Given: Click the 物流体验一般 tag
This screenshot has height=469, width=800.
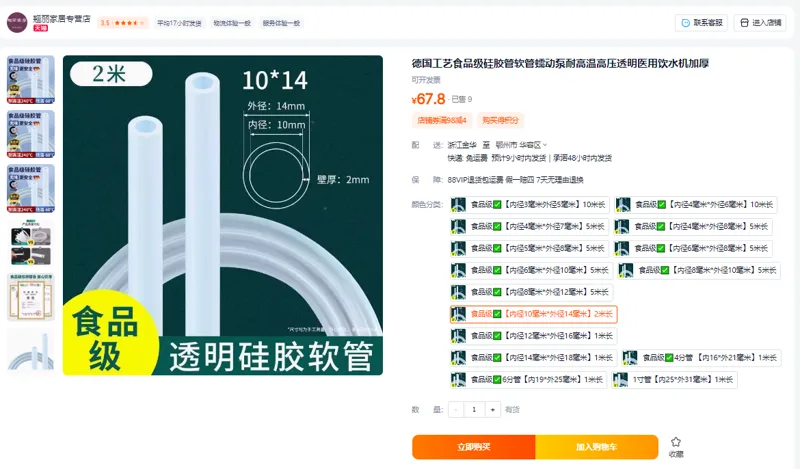Looking at the screenshot, I should [232, 23].
